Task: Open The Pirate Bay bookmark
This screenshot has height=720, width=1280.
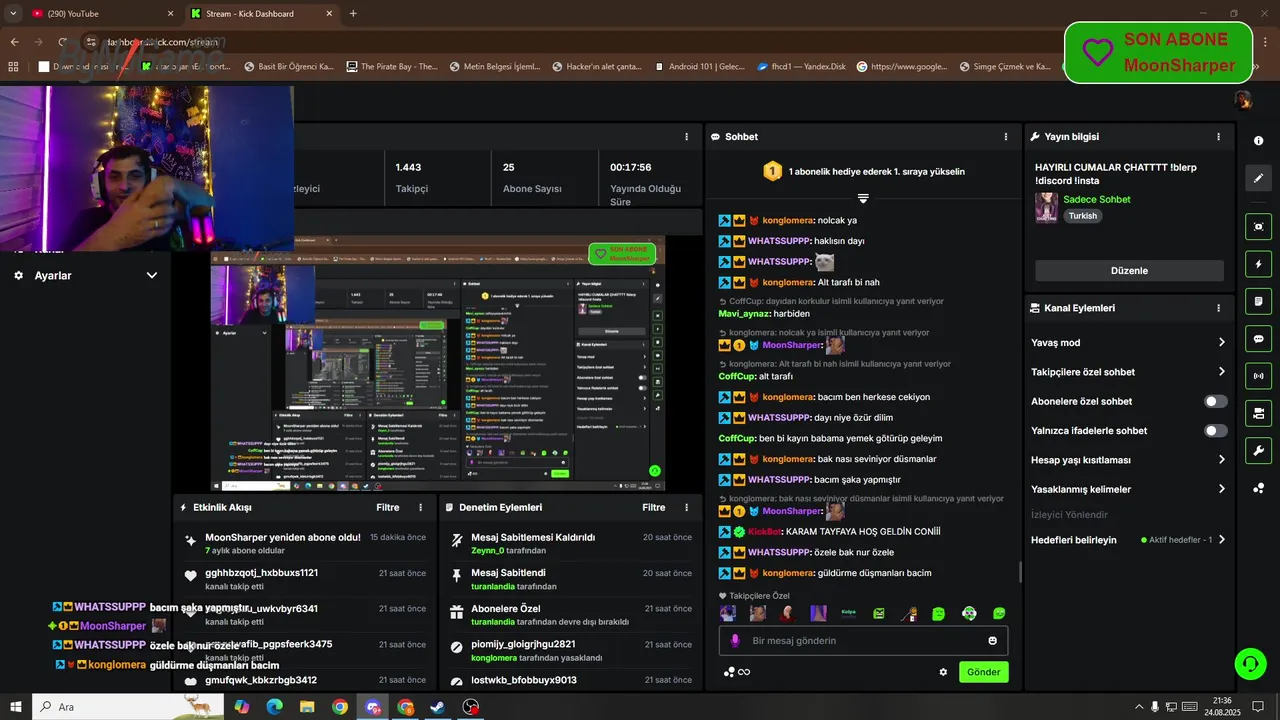Action: (392, 67)
